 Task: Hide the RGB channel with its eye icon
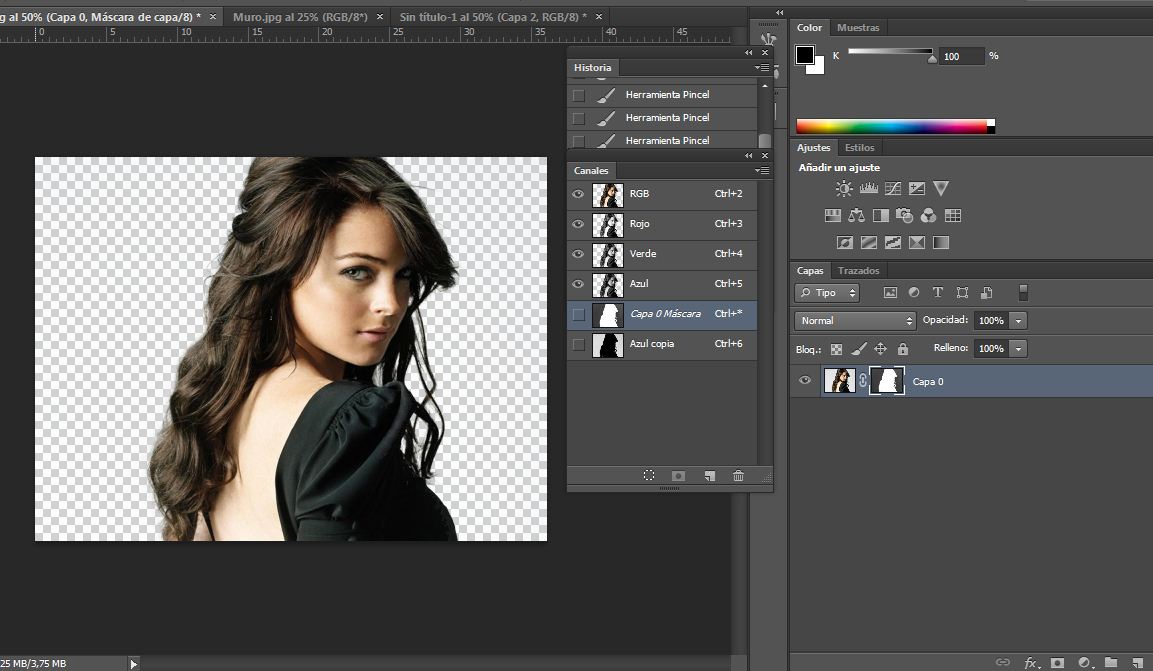[x=577, y=194]
